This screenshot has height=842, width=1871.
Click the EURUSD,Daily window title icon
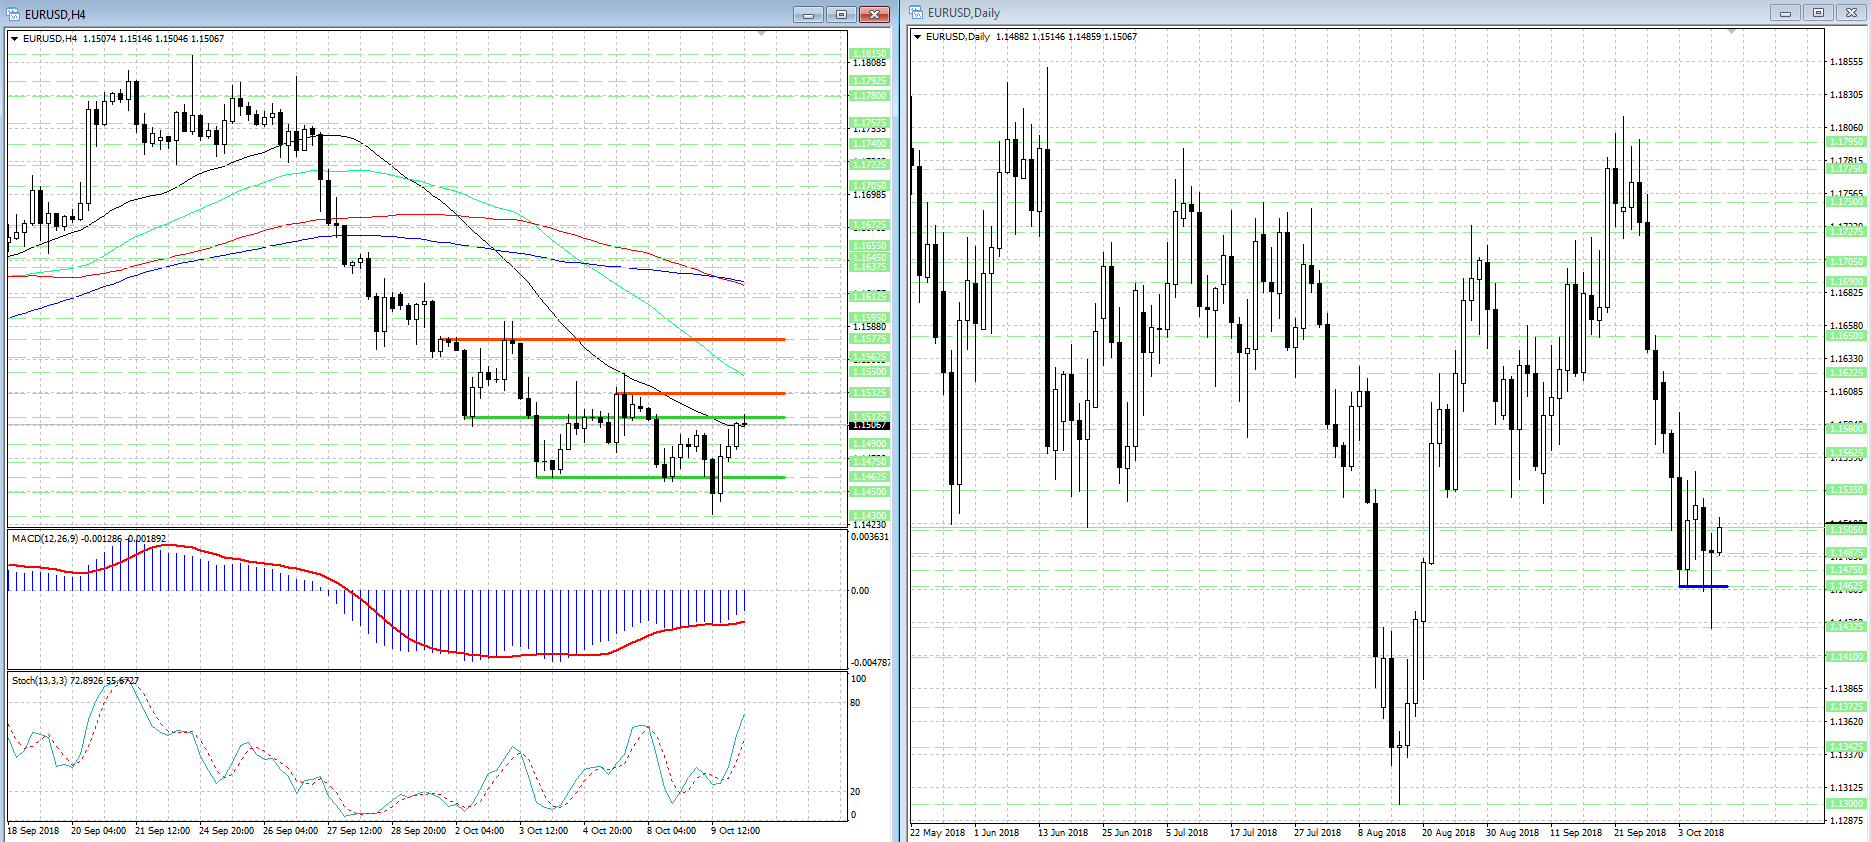pyautogui.click(x=916, y=12)
